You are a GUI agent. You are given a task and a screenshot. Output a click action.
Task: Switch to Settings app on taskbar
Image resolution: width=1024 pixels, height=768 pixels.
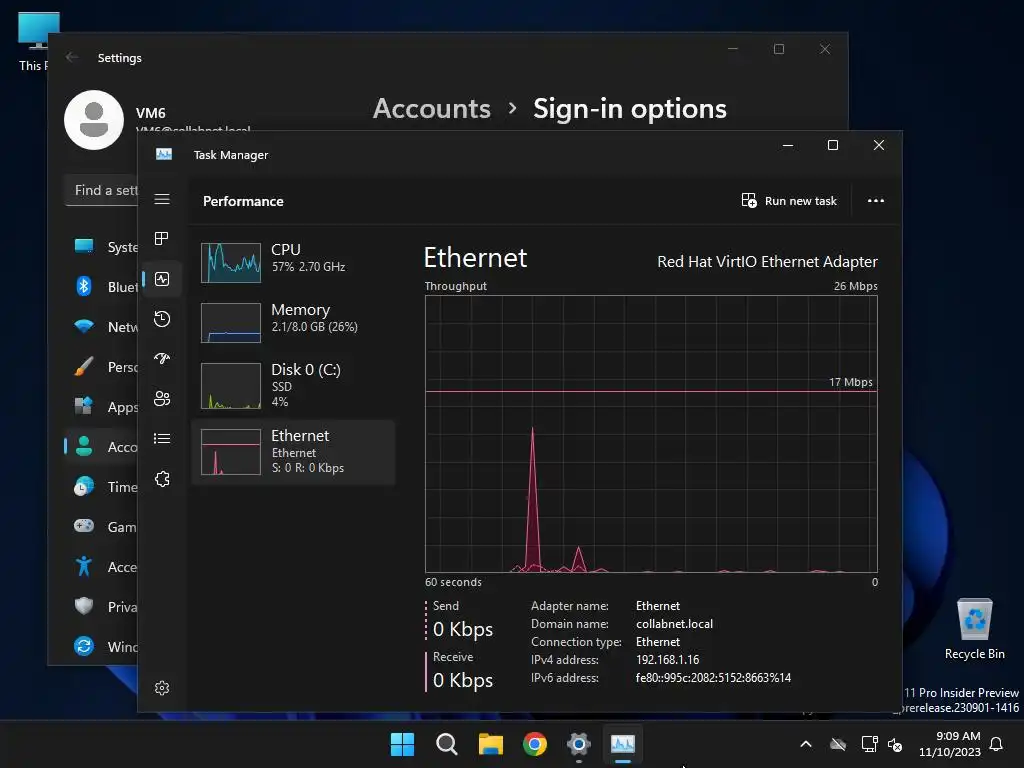579,744
